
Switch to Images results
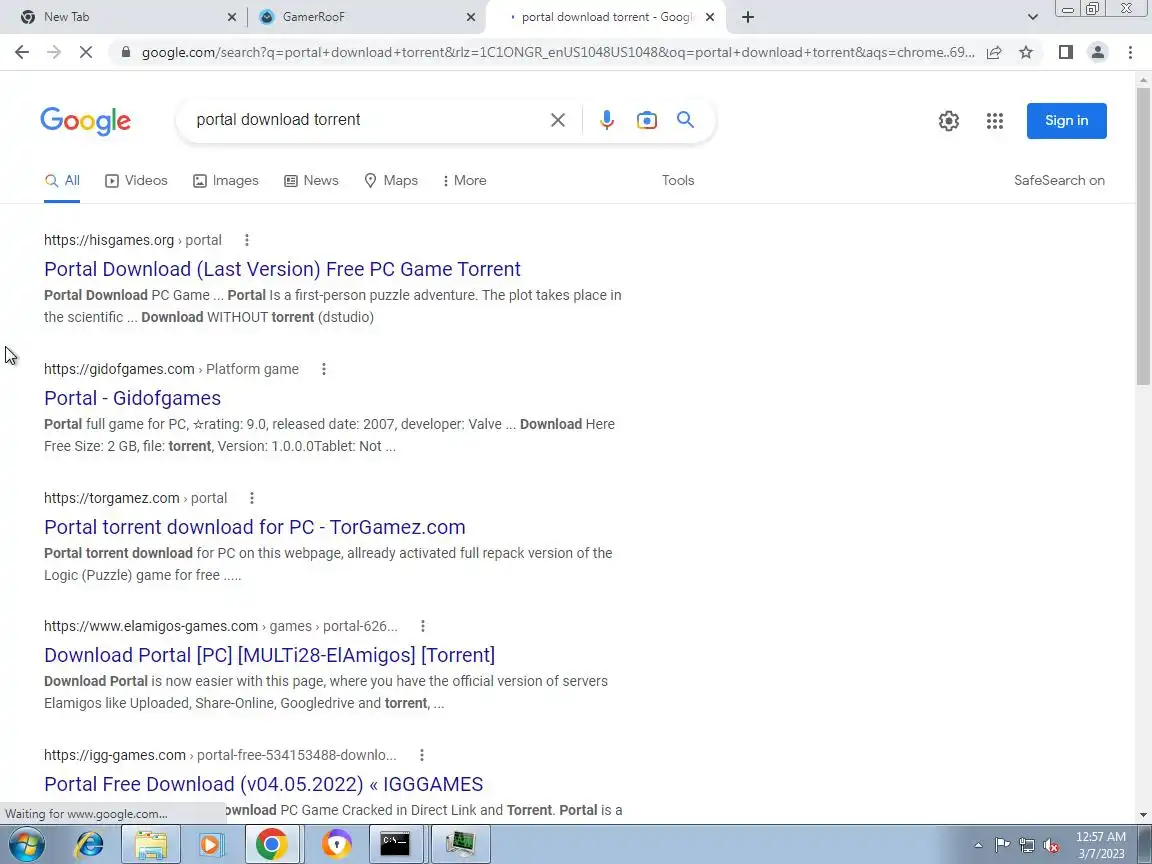[x=226, y=181]
